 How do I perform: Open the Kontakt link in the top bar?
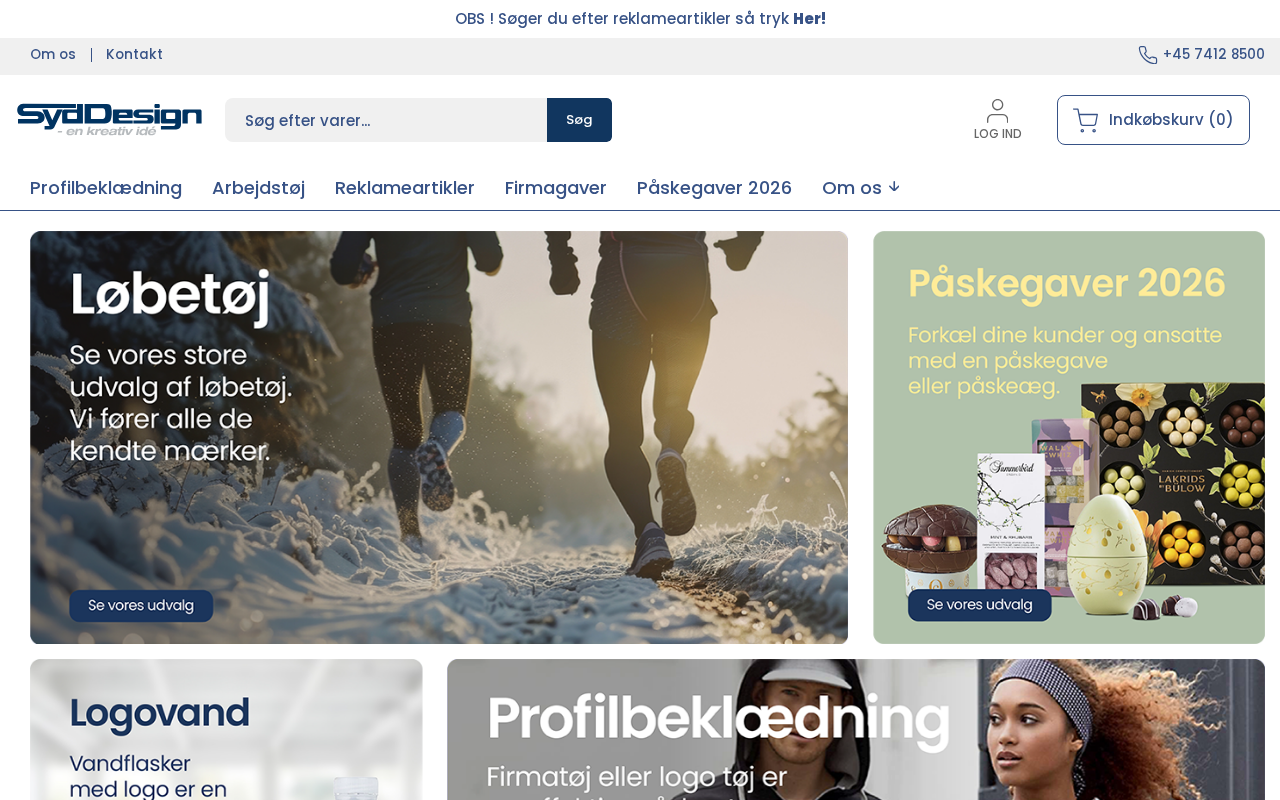click(134, 55)
